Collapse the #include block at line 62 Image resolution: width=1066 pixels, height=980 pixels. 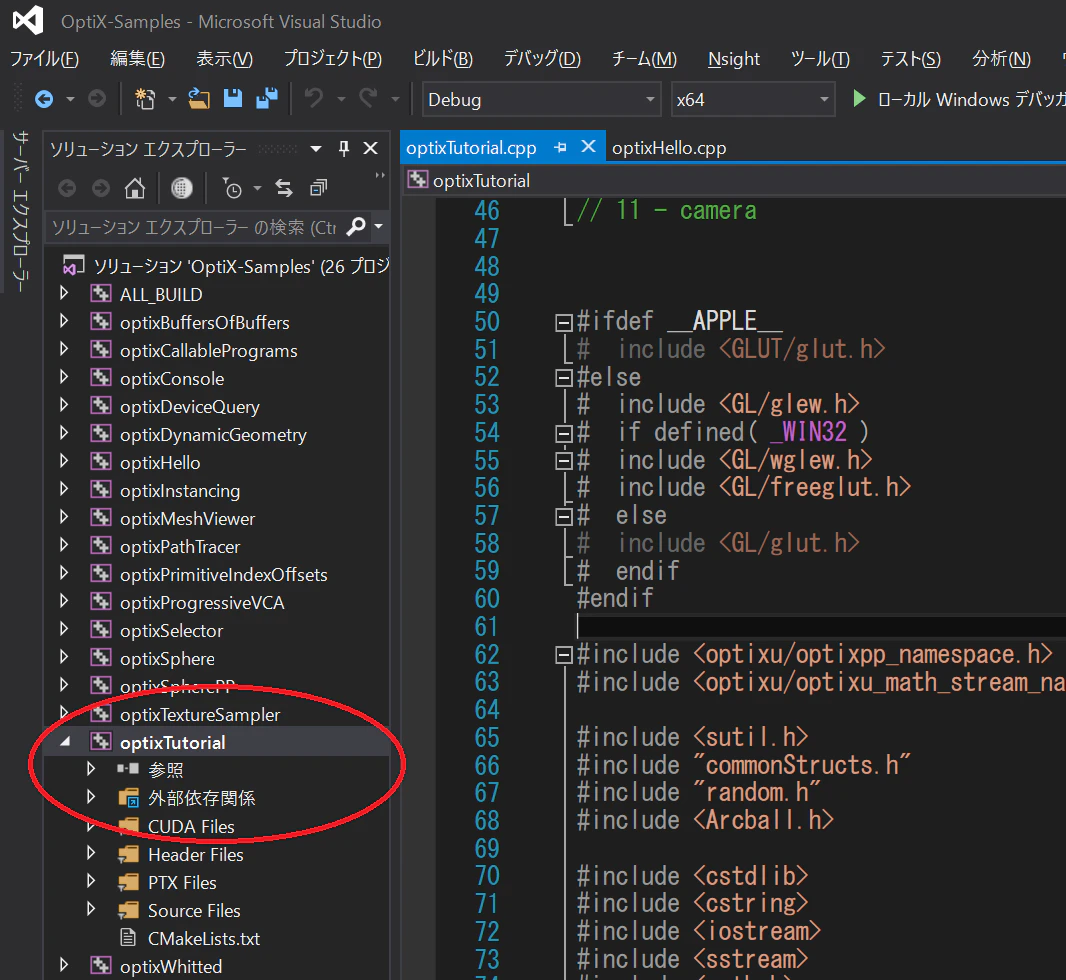[563, 655]
